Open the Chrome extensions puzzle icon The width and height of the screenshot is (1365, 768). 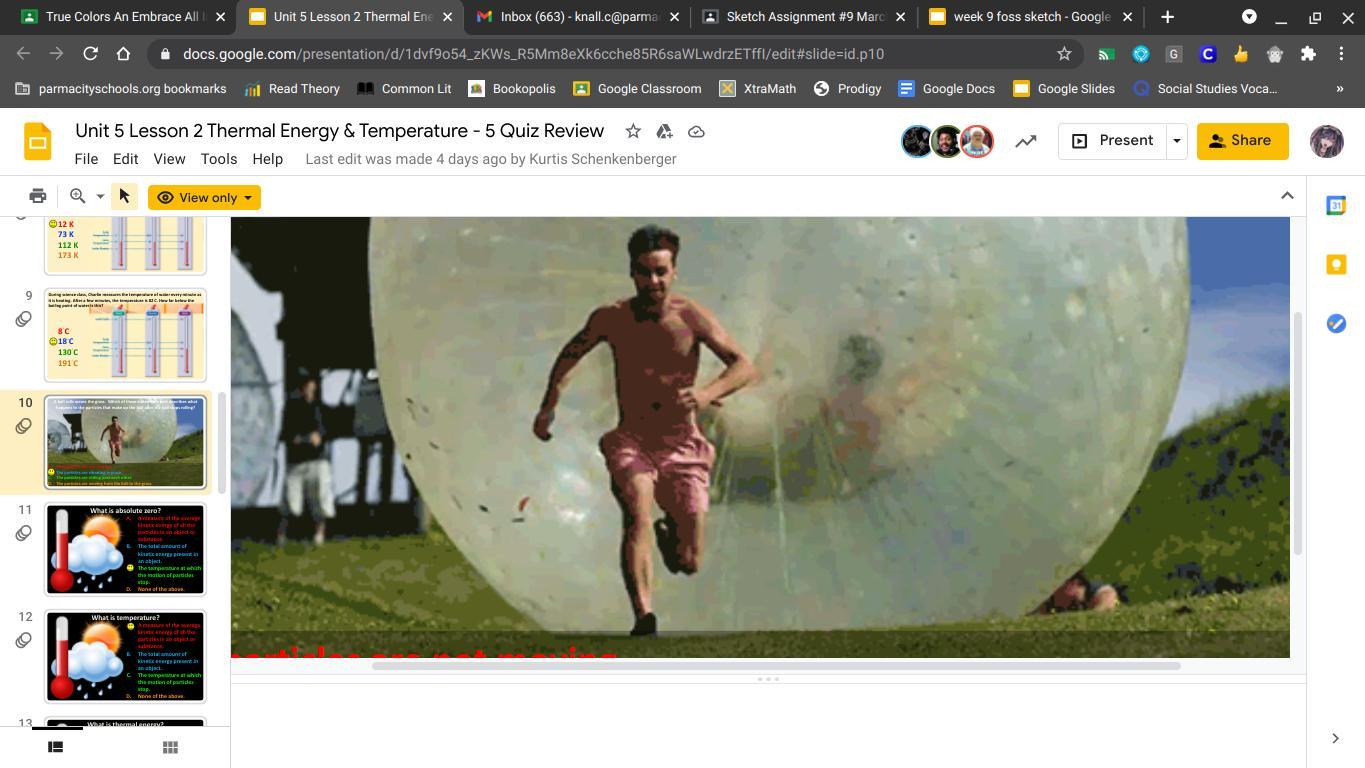click(x=1308, y=54)
